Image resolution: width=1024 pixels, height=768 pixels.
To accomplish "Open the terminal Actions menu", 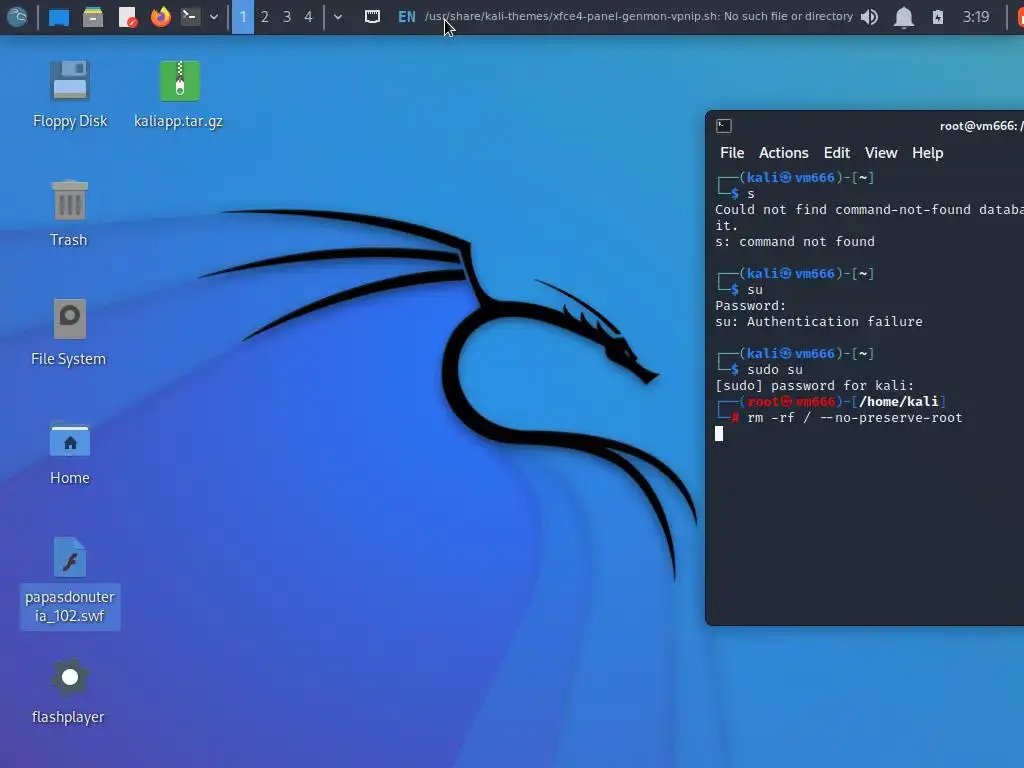I will tap(784, 153).
